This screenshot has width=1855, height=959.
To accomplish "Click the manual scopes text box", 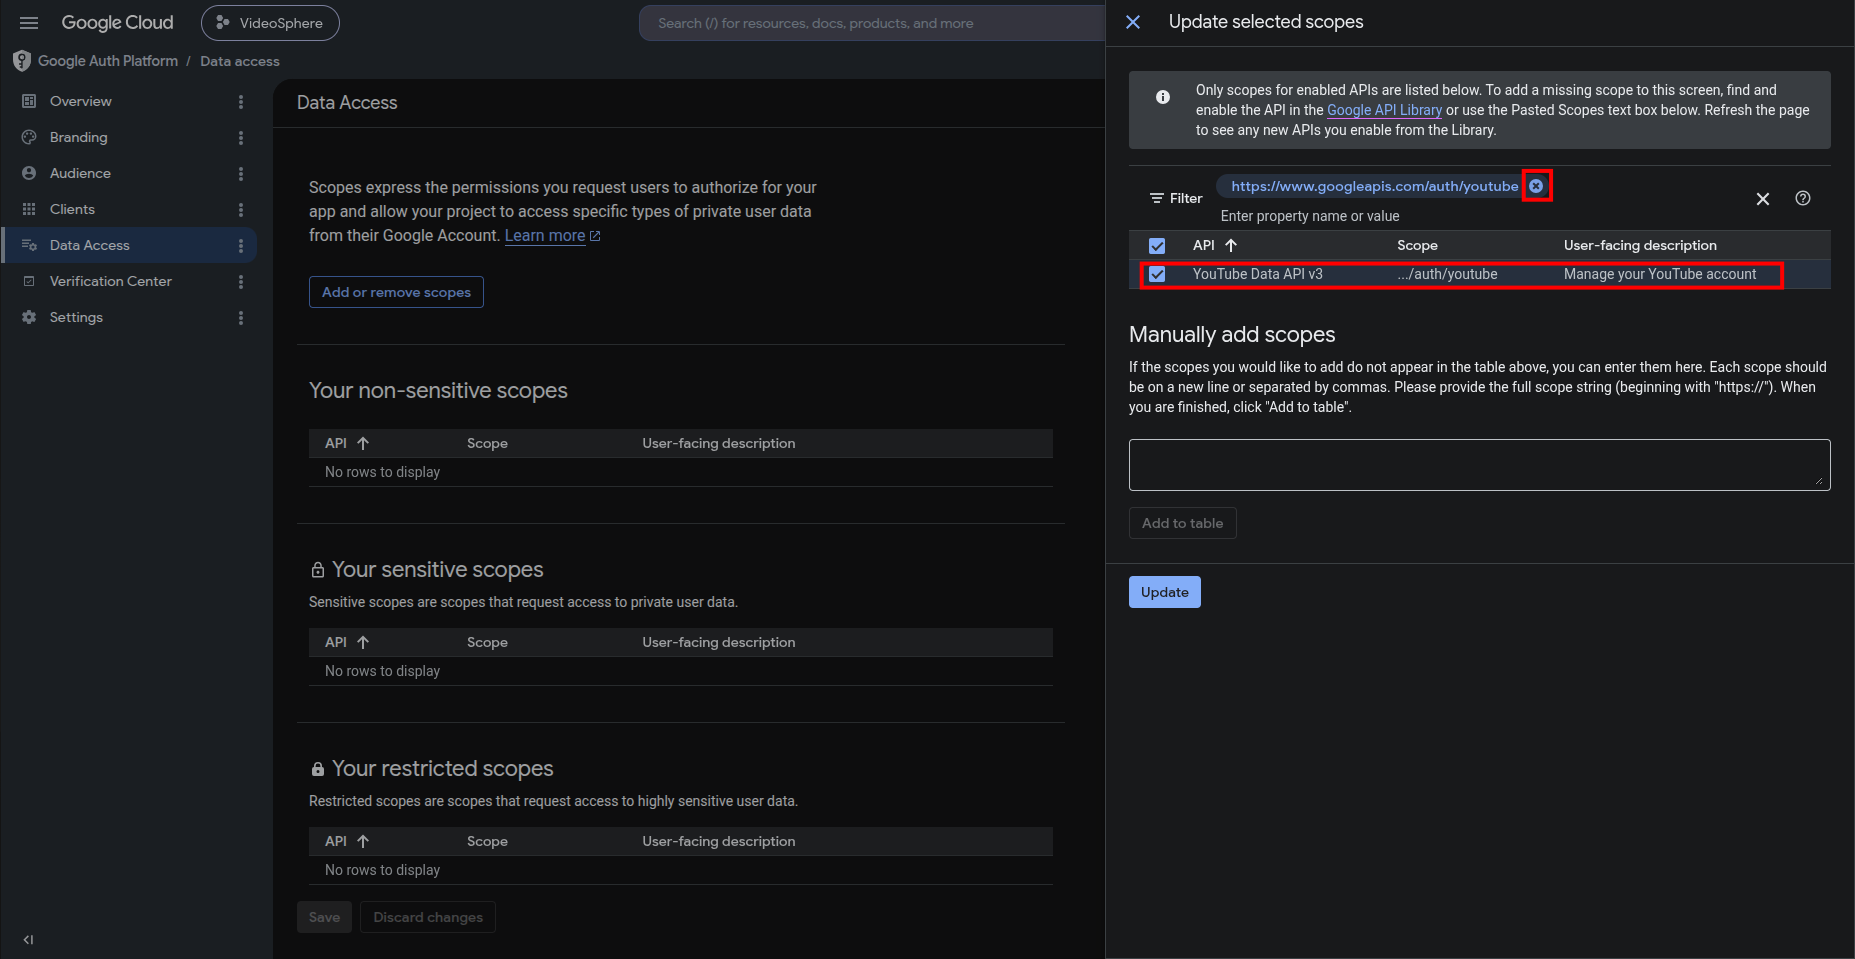I will [1479, 465].
